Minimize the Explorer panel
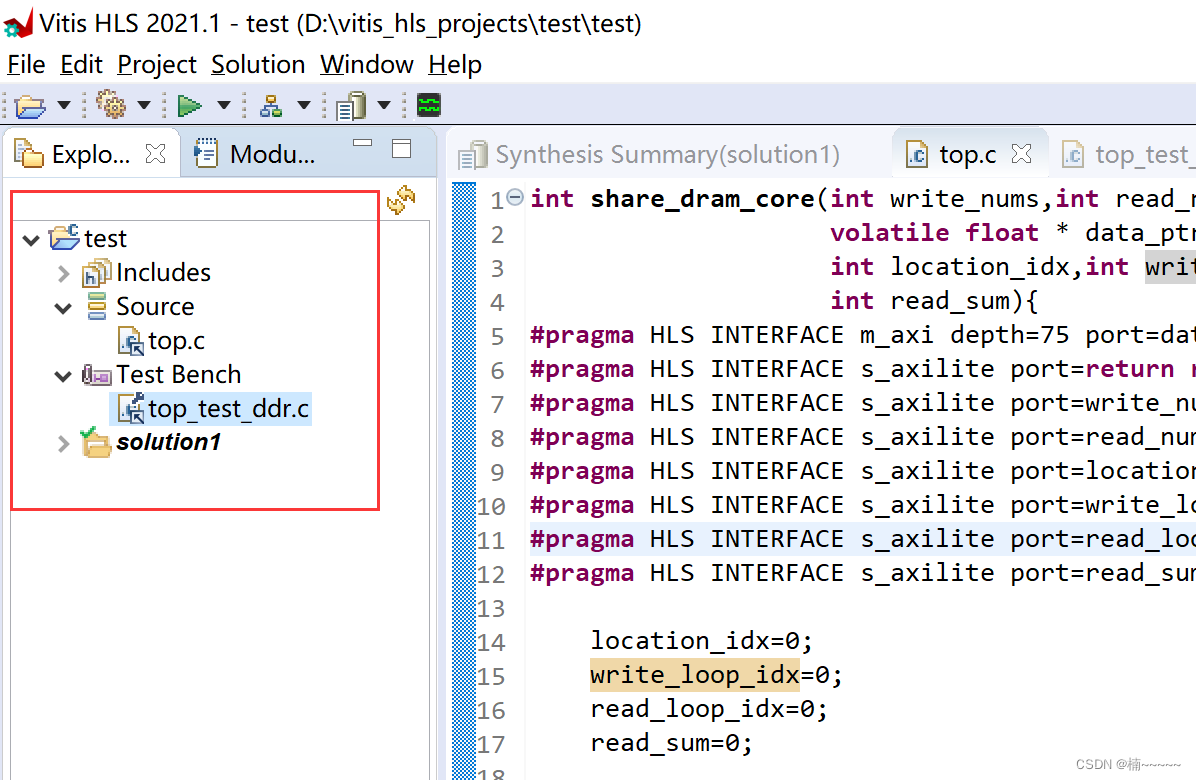This screenshot has width=1196, height=780. pos(363,143)
